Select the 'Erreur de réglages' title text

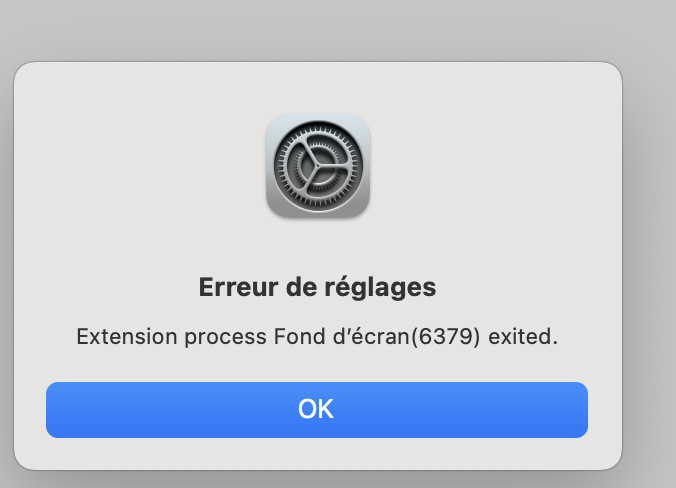pos(317,288)
